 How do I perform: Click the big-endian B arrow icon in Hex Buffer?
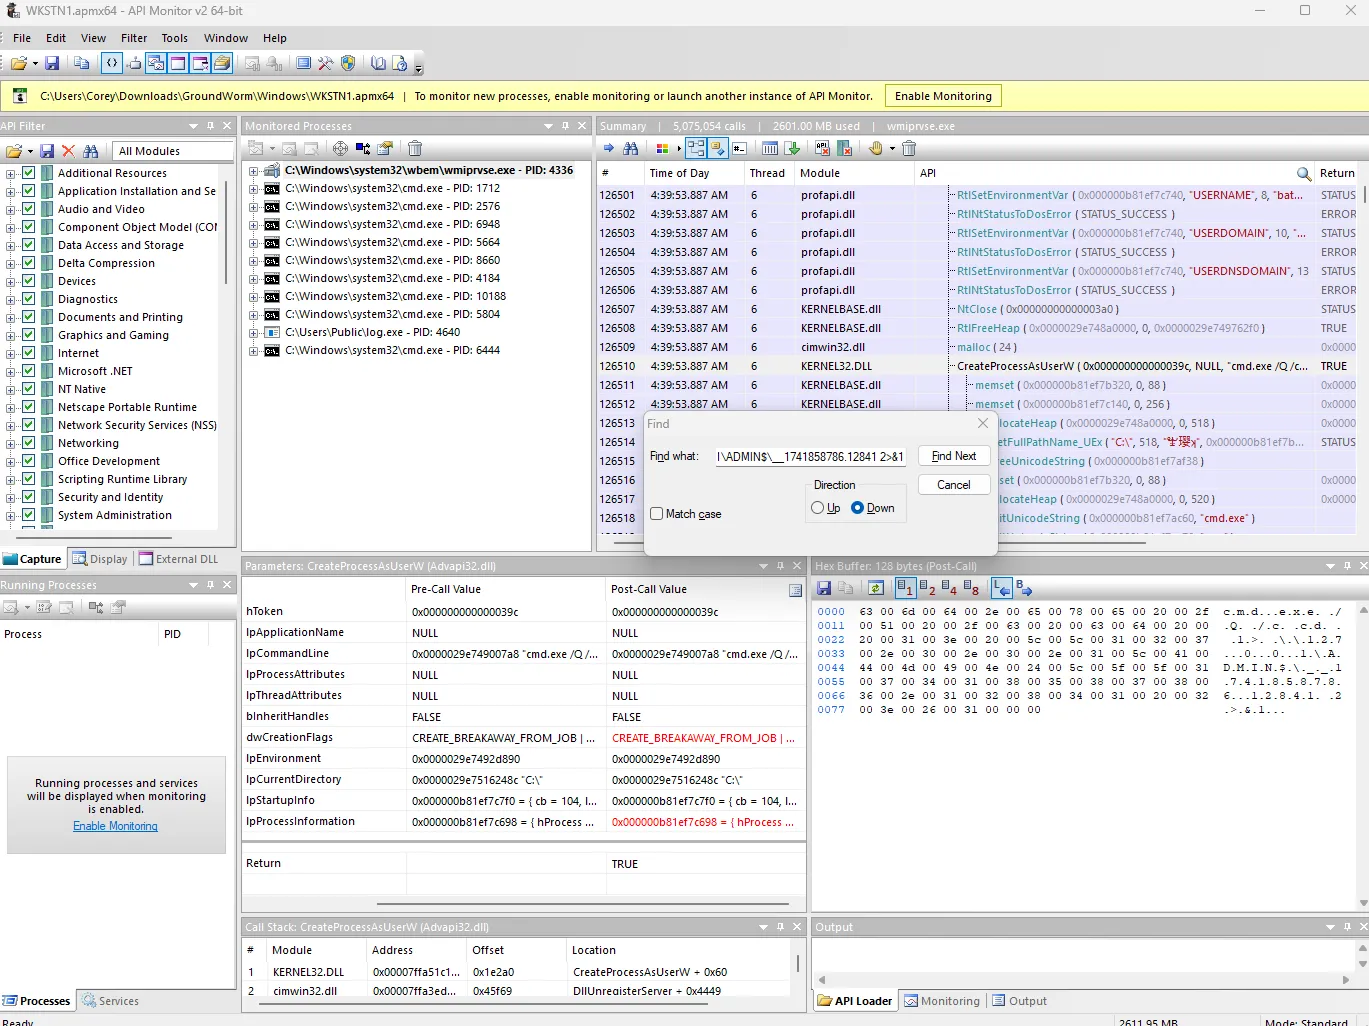click(x=1024, y=588)
